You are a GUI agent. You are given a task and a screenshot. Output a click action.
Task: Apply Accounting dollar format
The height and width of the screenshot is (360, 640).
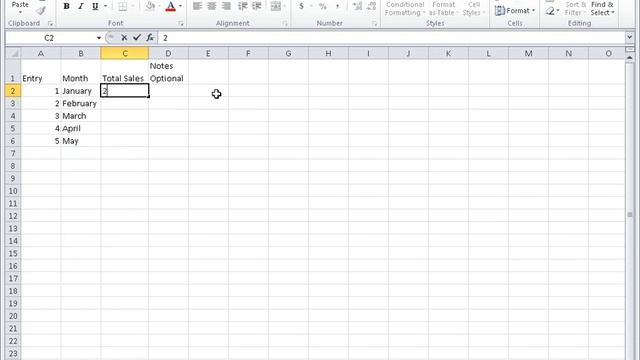(301, 6)
